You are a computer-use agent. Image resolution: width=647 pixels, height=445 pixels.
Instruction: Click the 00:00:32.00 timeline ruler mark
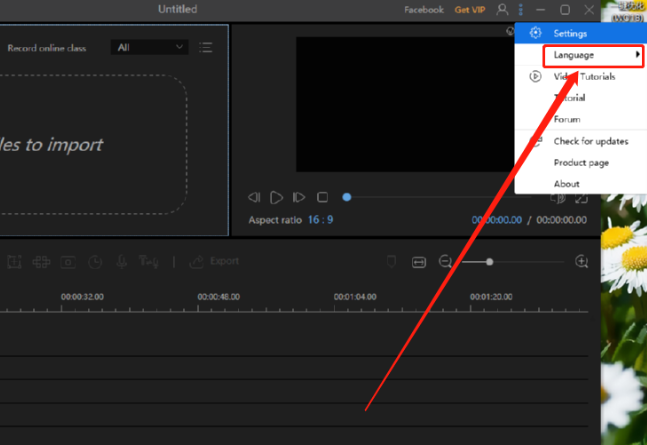82,297
